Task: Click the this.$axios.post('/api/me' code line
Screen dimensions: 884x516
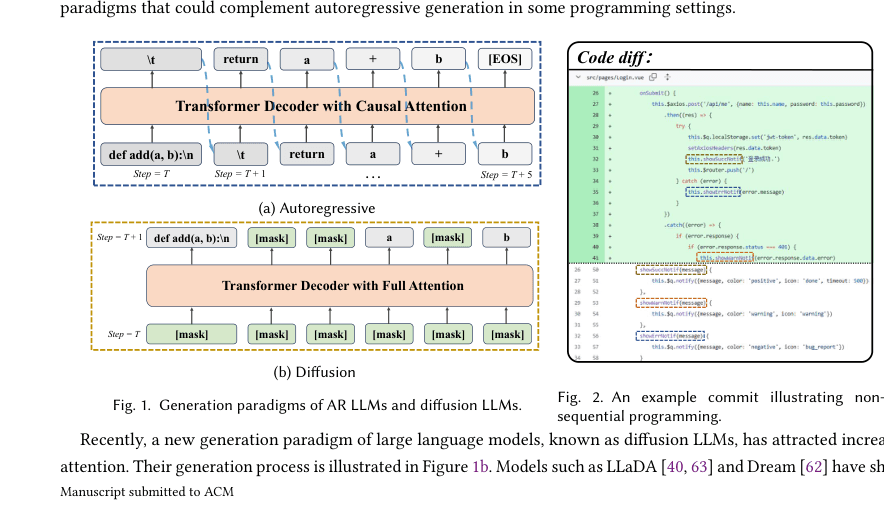Action: (x=758, y=104)
